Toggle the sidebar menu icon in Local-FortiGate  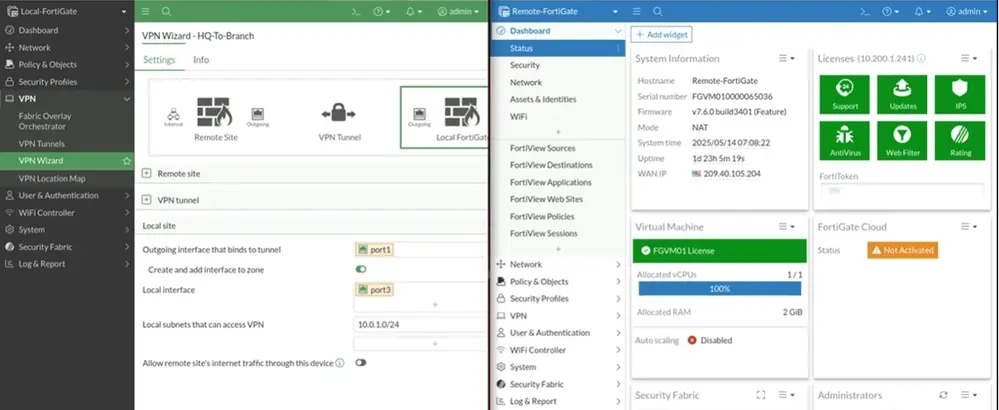point(145,11)
